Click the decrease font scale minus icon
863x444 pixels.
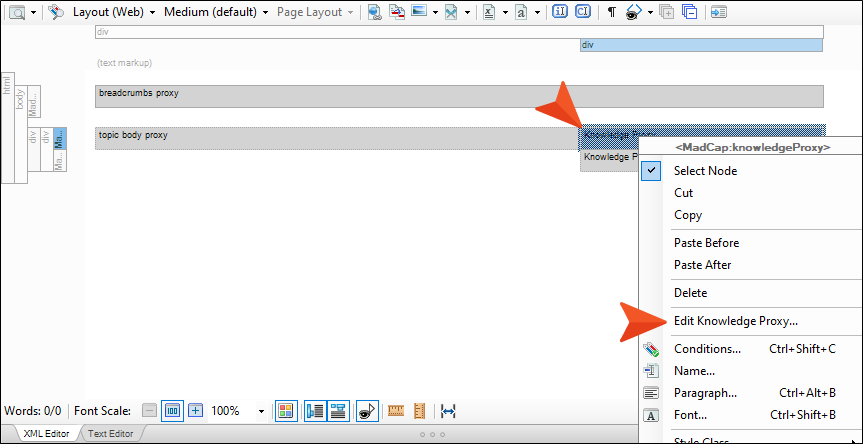(x=150, y=410)
